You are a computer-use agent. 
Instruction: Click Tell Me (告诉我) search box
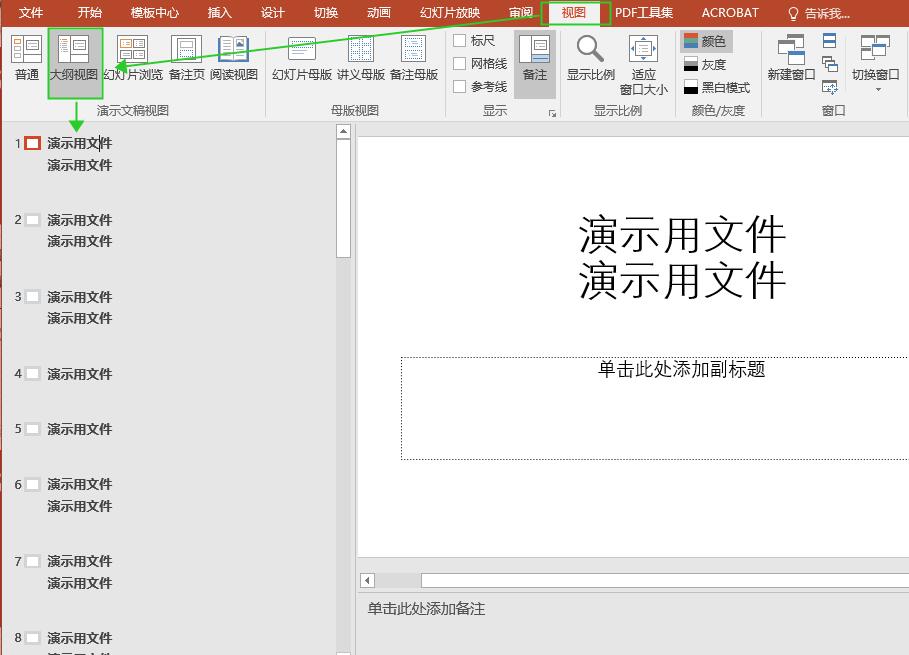(x=819, y=13)
